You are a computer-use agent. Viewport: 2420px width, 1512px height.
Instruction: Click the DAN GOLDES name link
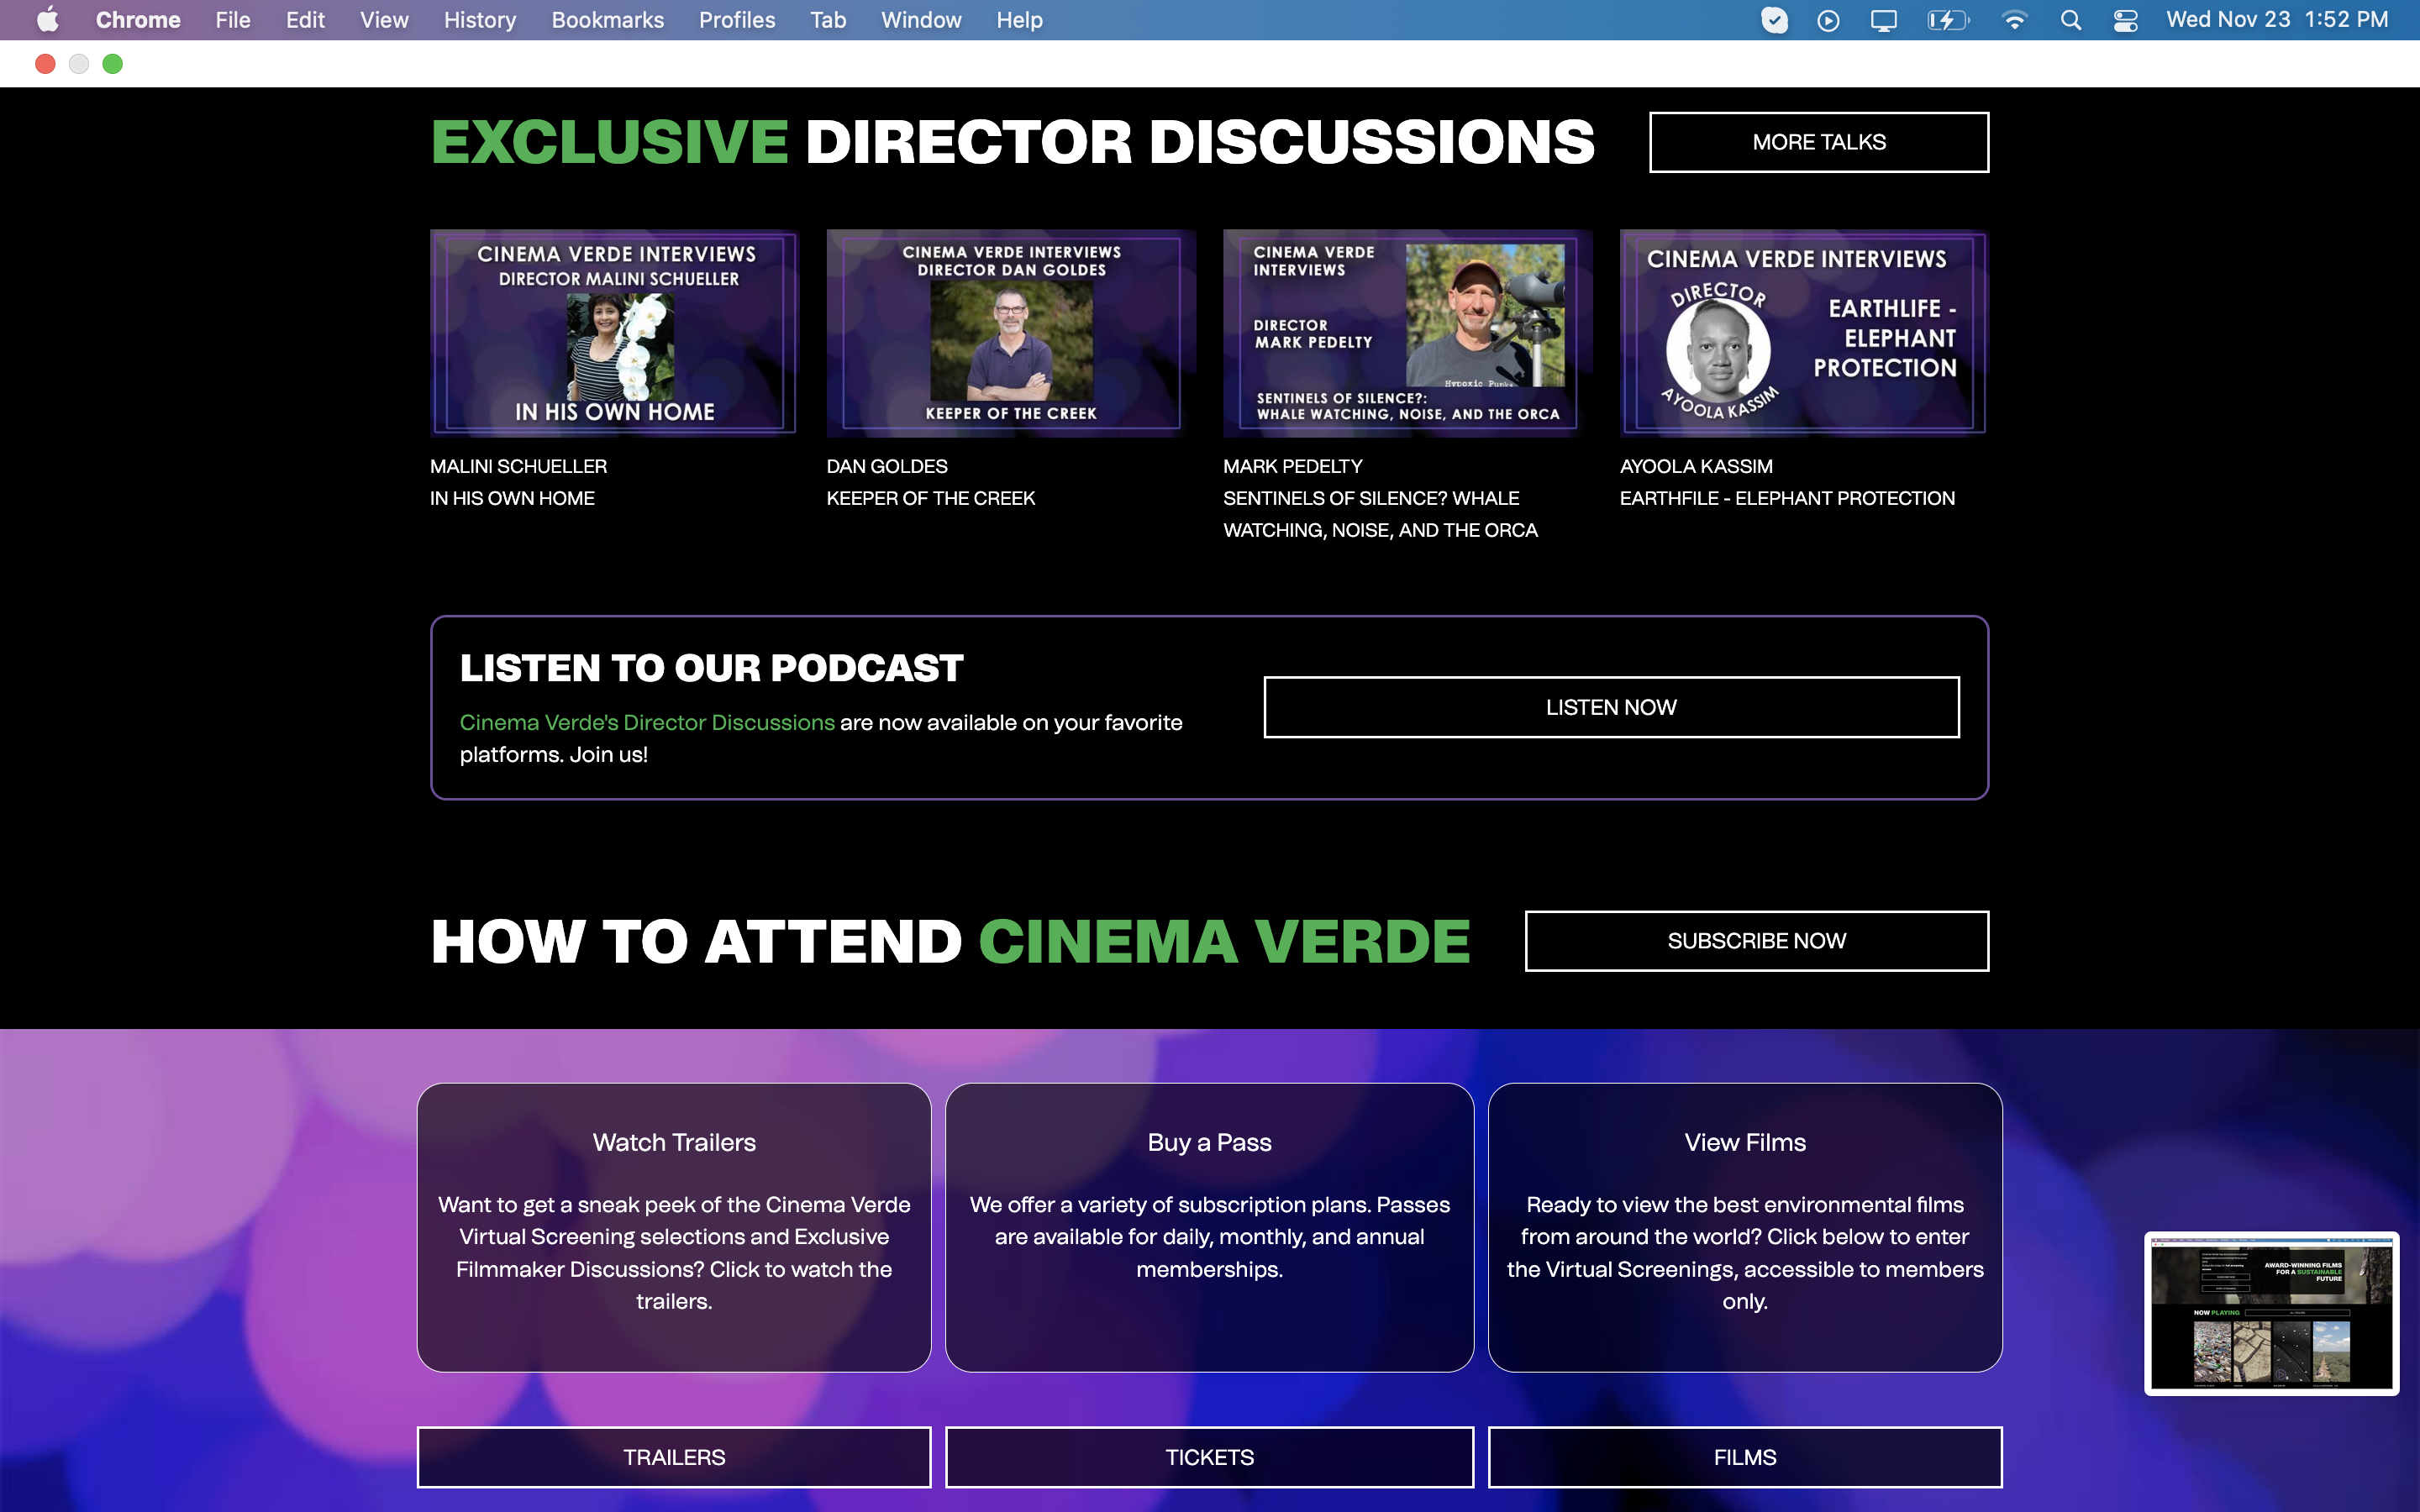[x=887, y=466]
